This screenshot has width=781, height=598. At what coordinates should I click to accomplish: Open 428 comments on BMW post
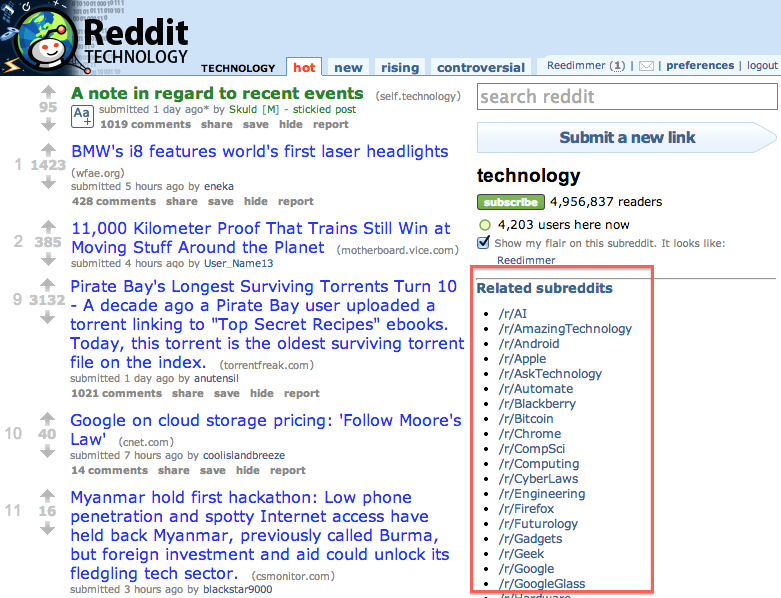[x=114, y=202]
